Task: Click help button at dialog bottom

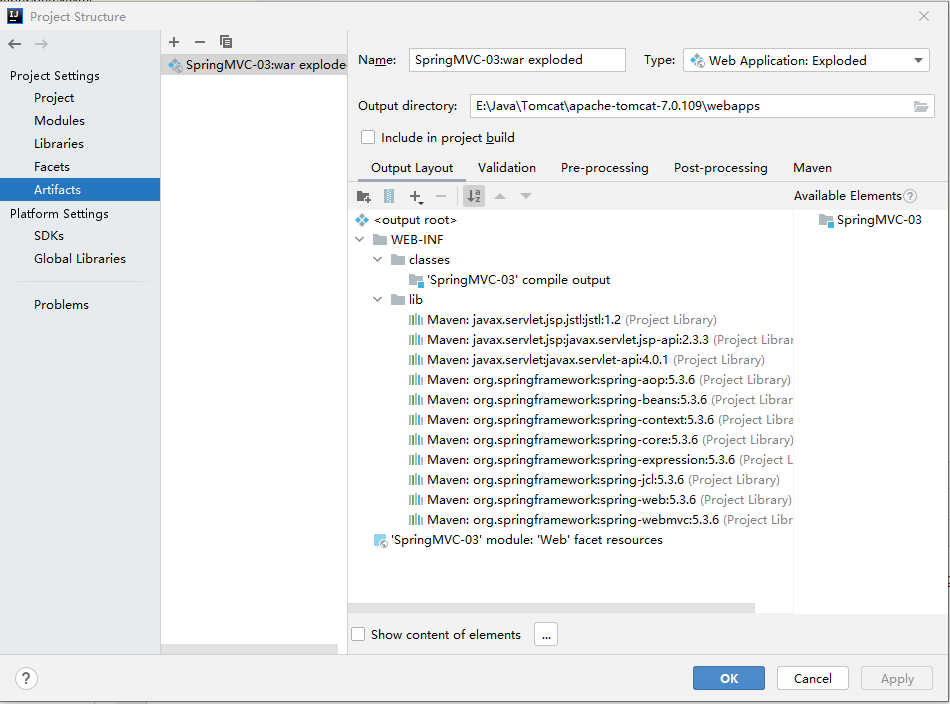Action: pyautogui.click(x=26, y=678)
